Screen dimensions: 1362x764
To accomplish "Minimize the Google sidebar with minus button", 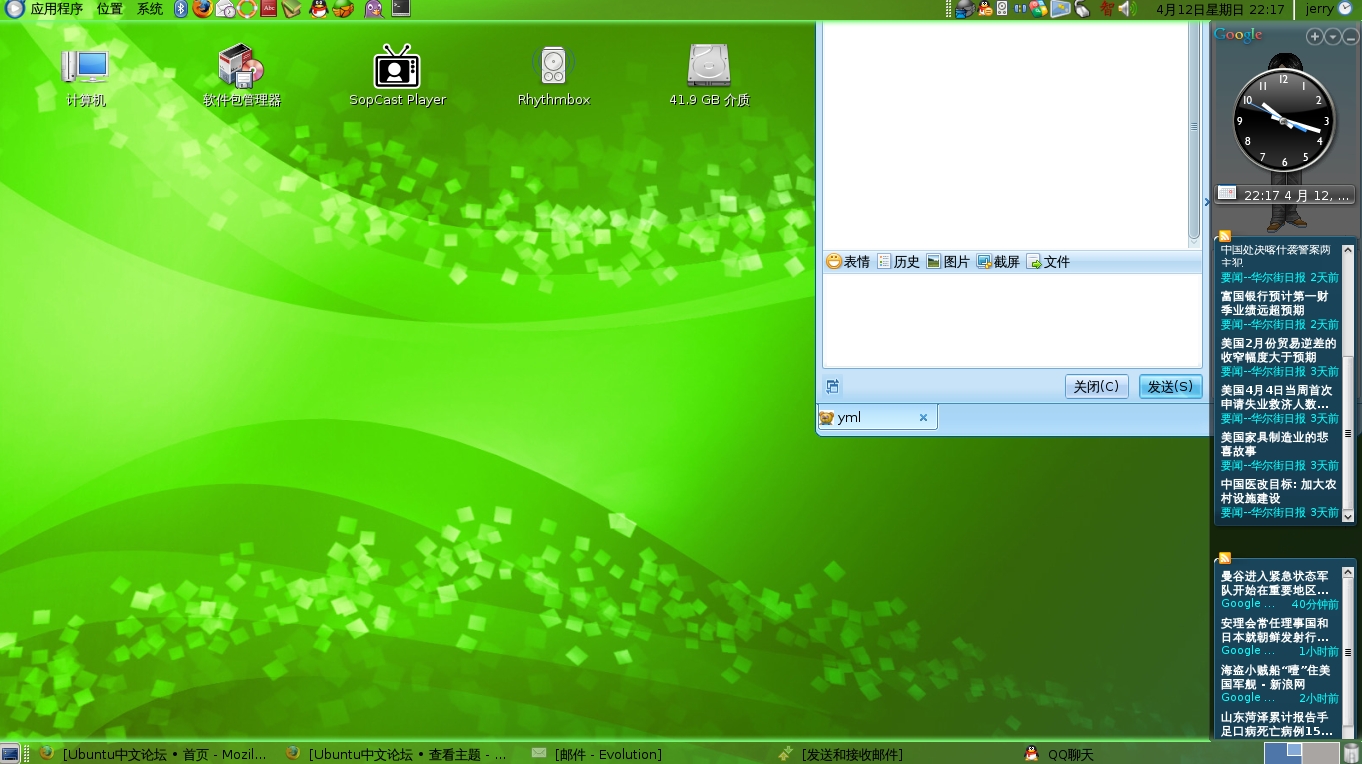I will tap(1351, 37).
